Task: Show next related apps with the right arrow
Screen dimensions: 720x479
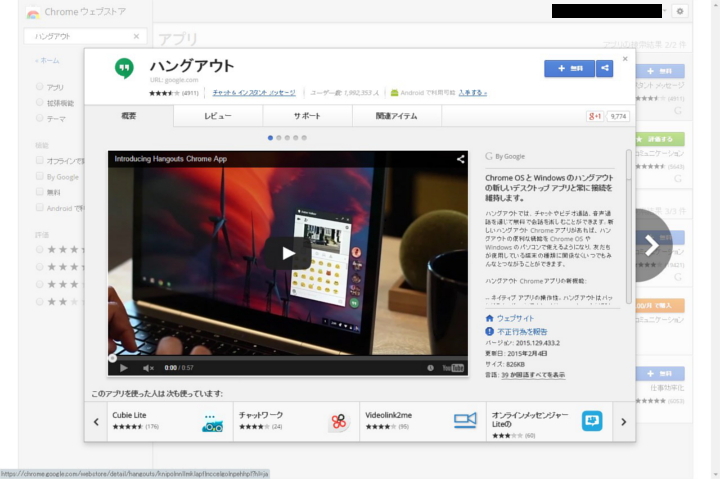Action: [624, 422]
